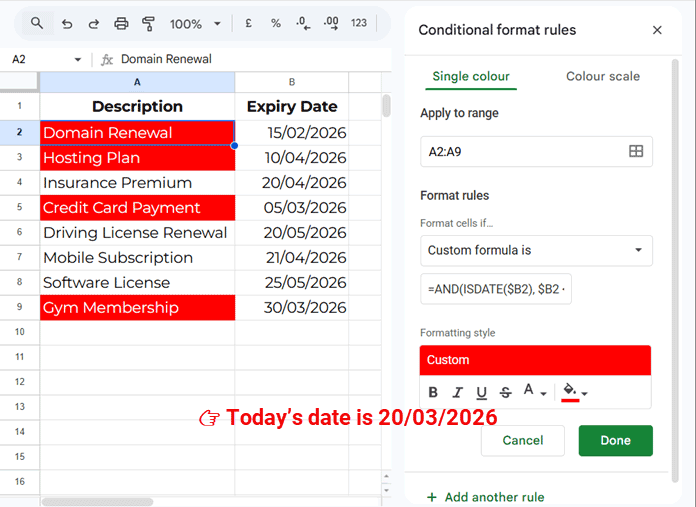Image resolution: width=696 pixels, height=507 pixels.
Task: Open the fill colour picker
Action: tap(574, 392)
